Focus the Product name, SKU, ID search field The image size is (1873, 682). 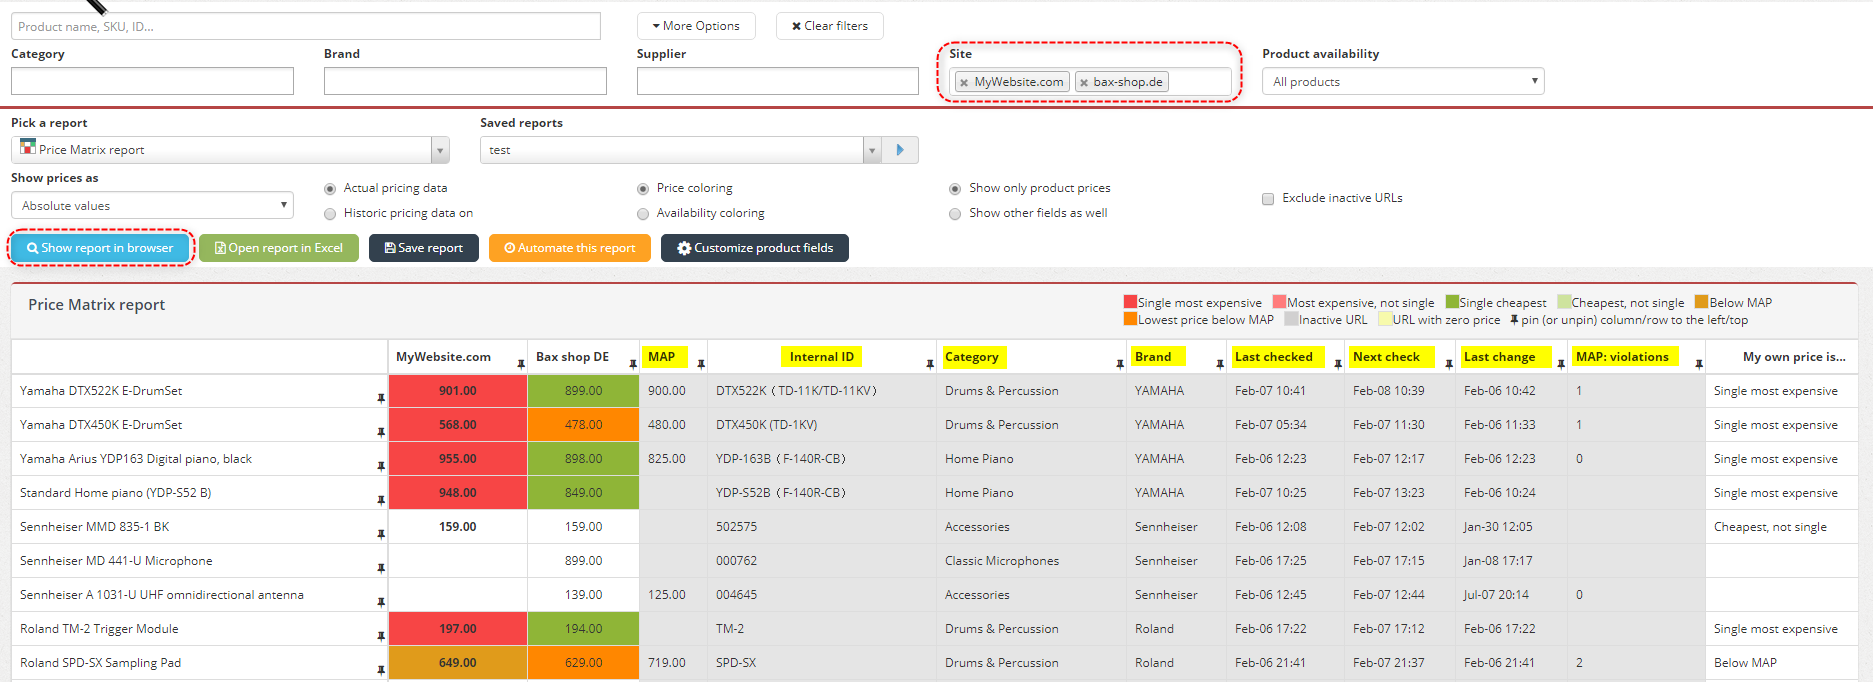coord(306,26)
